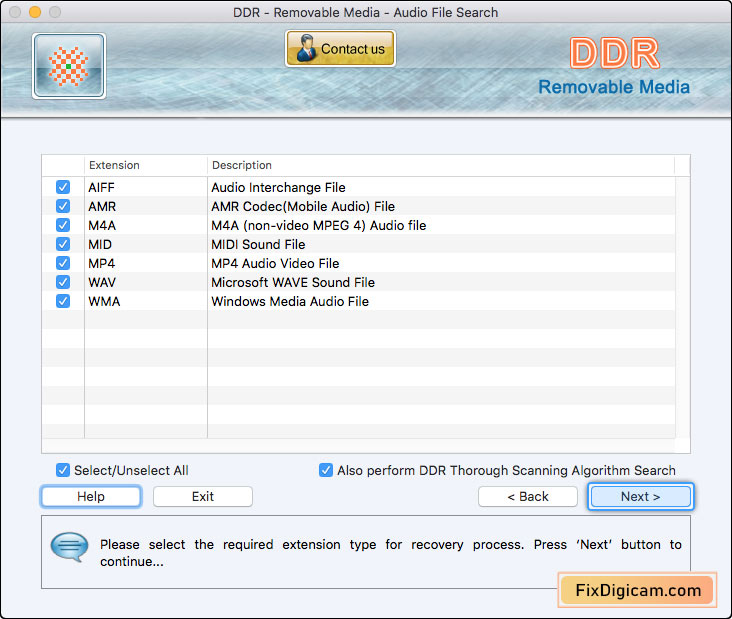
Task: Click the Exit button
Action: pos(203,496)
